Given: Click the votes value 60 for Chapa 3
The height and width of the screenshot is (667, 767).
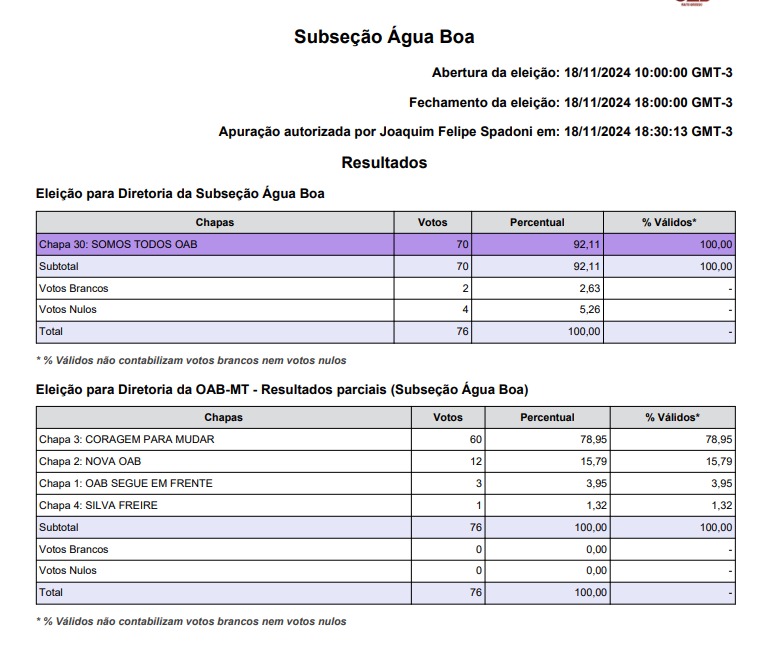Looking at the screenshot, I should pyautogui.click(x=475, y=440).
